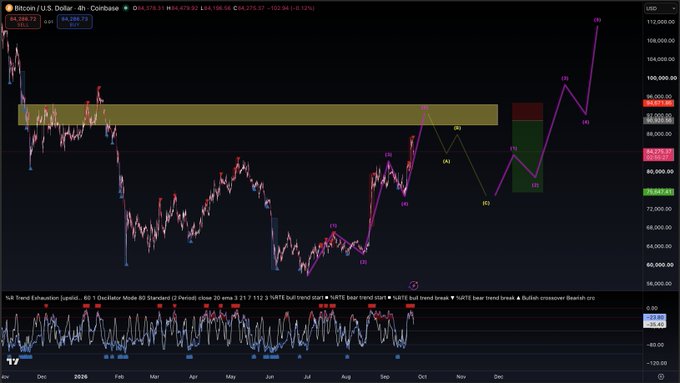Click the Bitcoin coin logo icon
680x383 pixels.
coord(8,8)
